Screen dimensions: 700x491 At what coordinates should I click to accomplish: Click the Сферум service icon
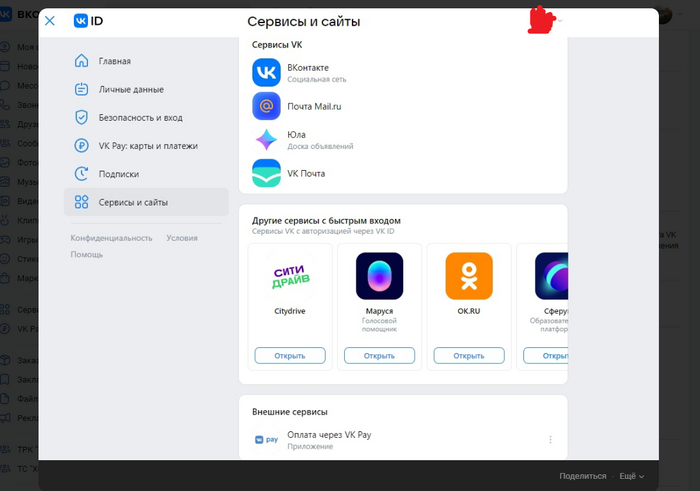551,276
